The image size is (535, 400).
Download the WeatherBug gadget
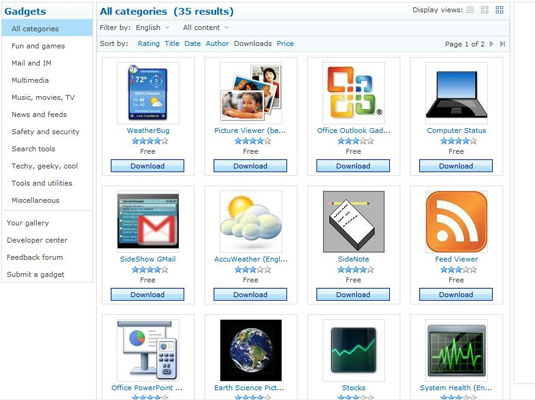[x=147, y=166]
